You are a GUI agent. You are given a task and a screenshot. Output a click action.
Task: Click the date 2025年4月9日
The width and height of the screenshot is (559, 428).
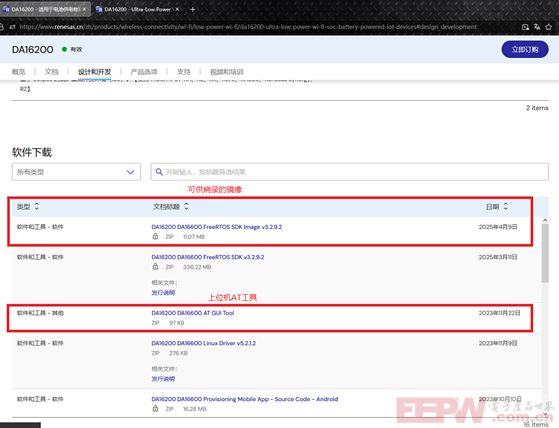(x=498, y=227)
